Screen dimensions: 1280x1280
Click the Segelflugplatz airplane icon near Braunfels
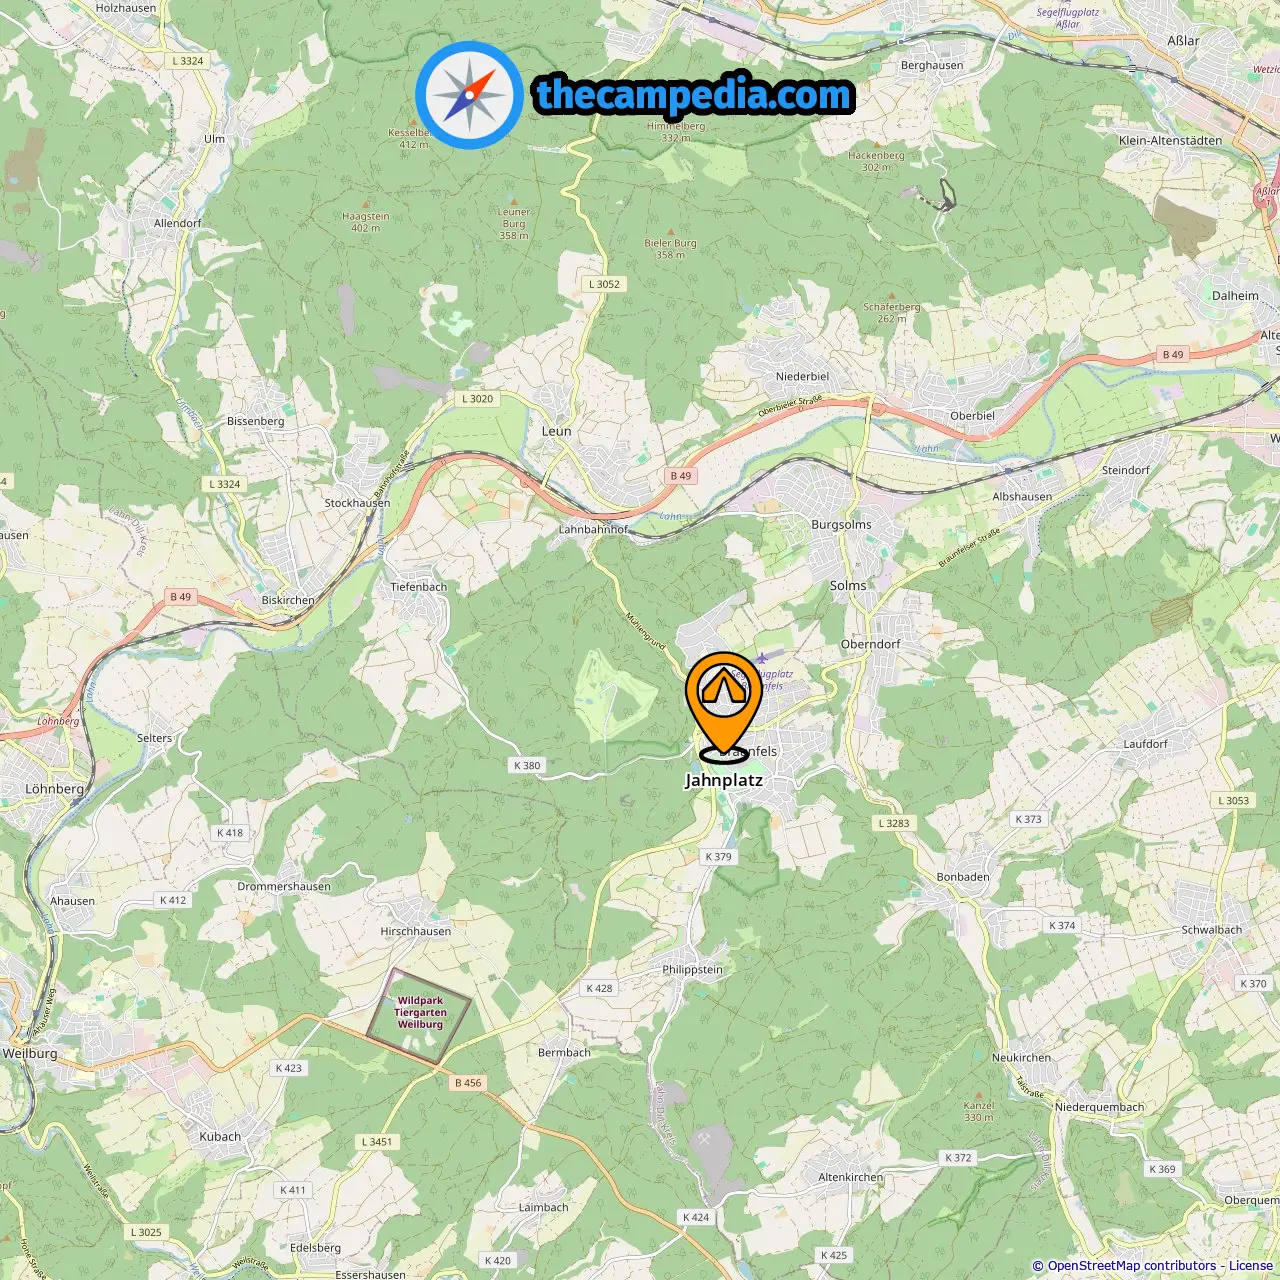tap(762, 658)
